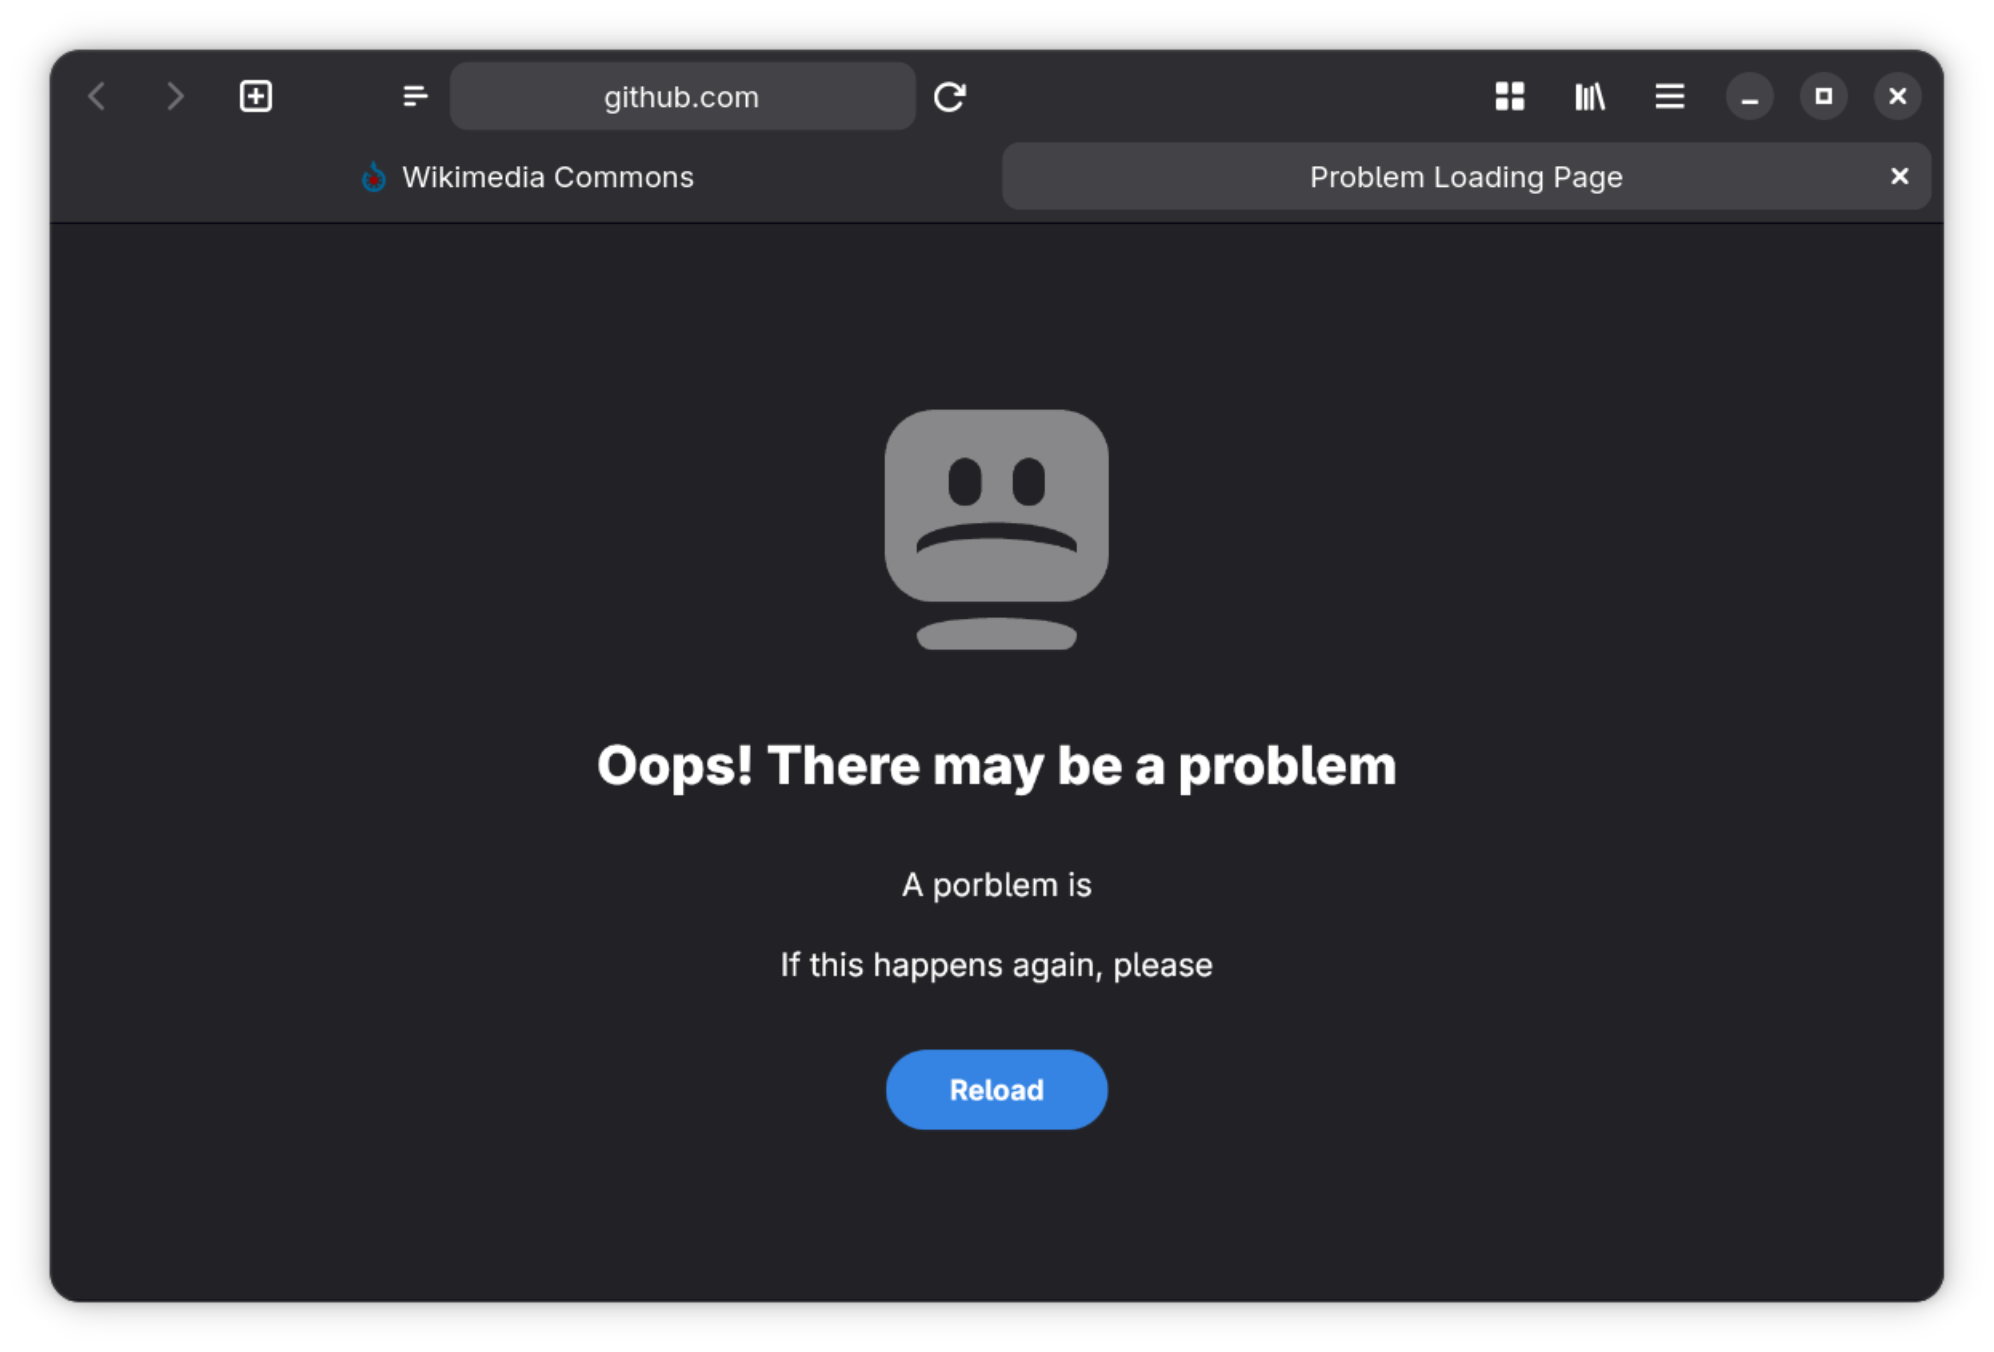Open the tab overview grid icon

pyautogui.click(x=1510, y=97)
